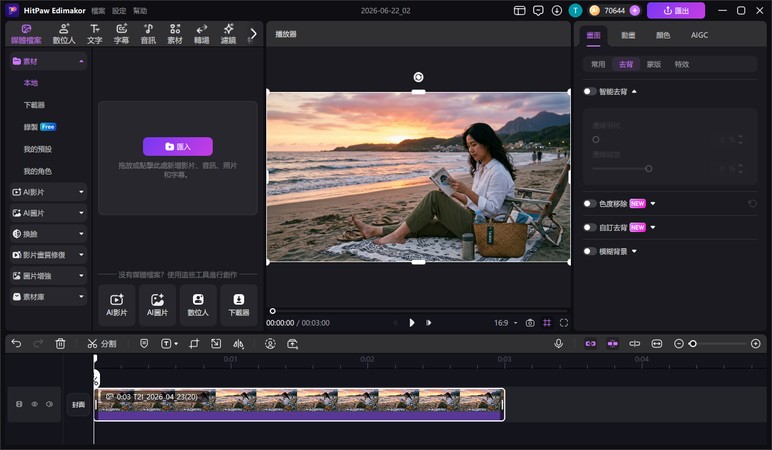Select the video clip on timeline

click(x=299, y=405)
